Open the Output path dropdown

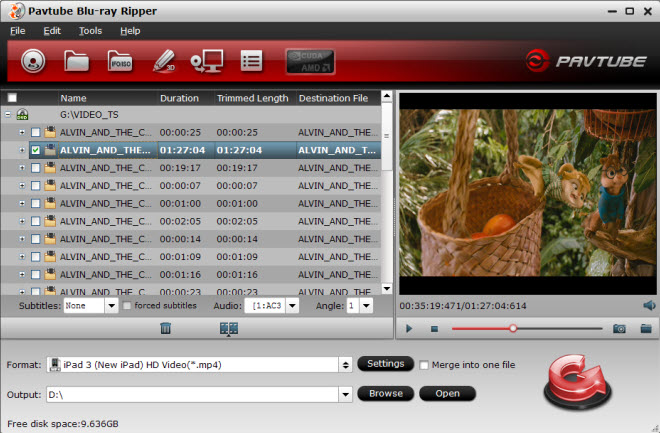coord(346,395)
